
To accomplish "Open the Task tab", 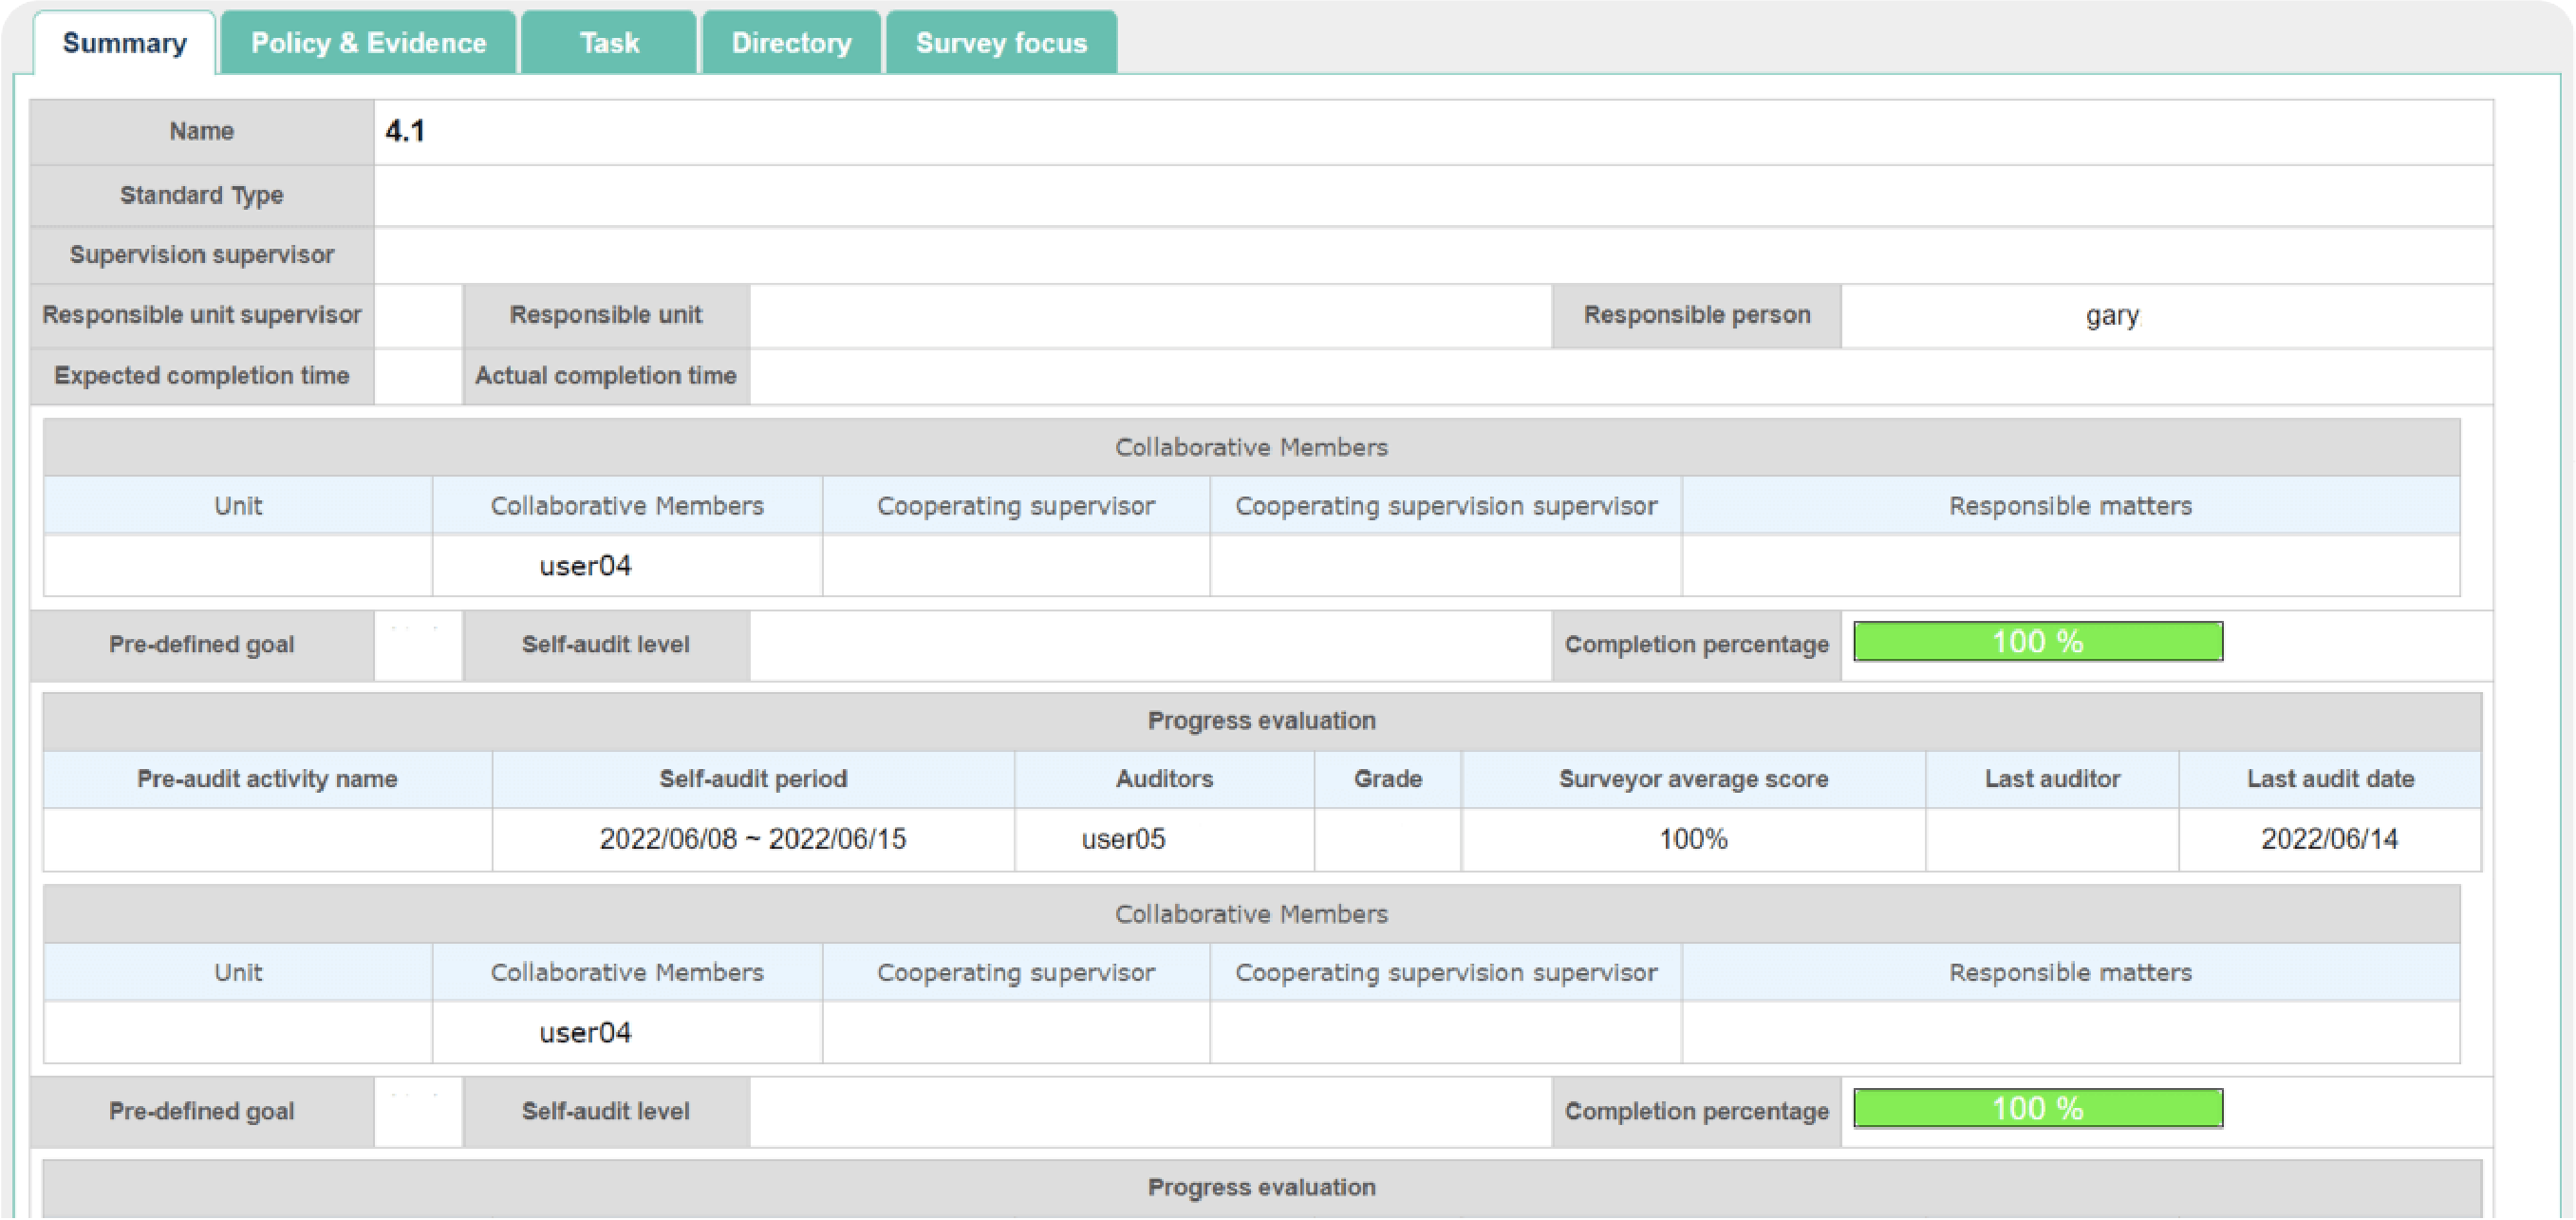I will click(609, 43).
